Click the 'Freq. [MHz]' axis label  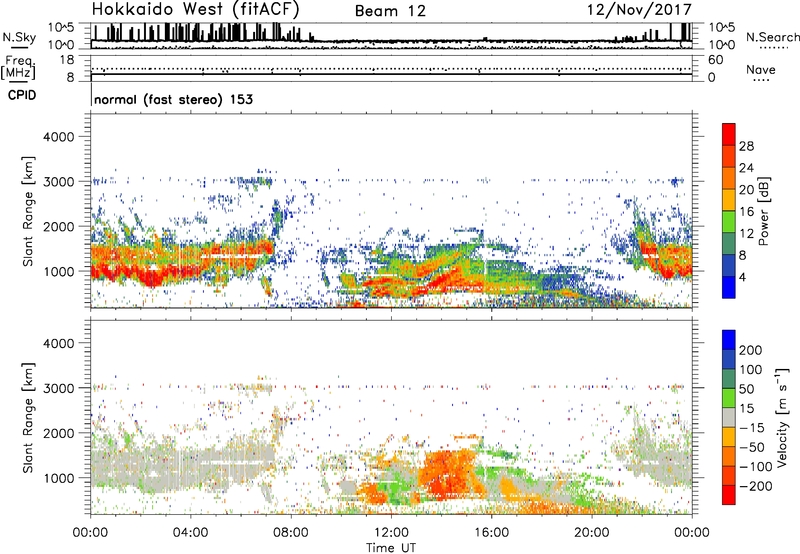point(18,67)
